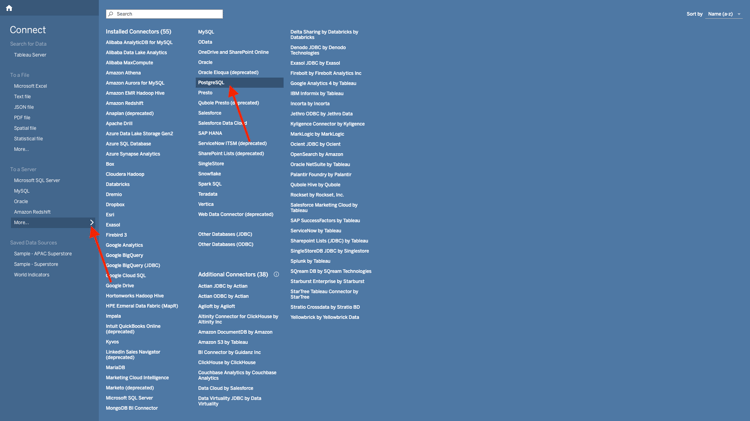Screen dimensions: 750x421
Task: Select Starburst Enterprise by Starburst
Action: click(x=327, y=281)
